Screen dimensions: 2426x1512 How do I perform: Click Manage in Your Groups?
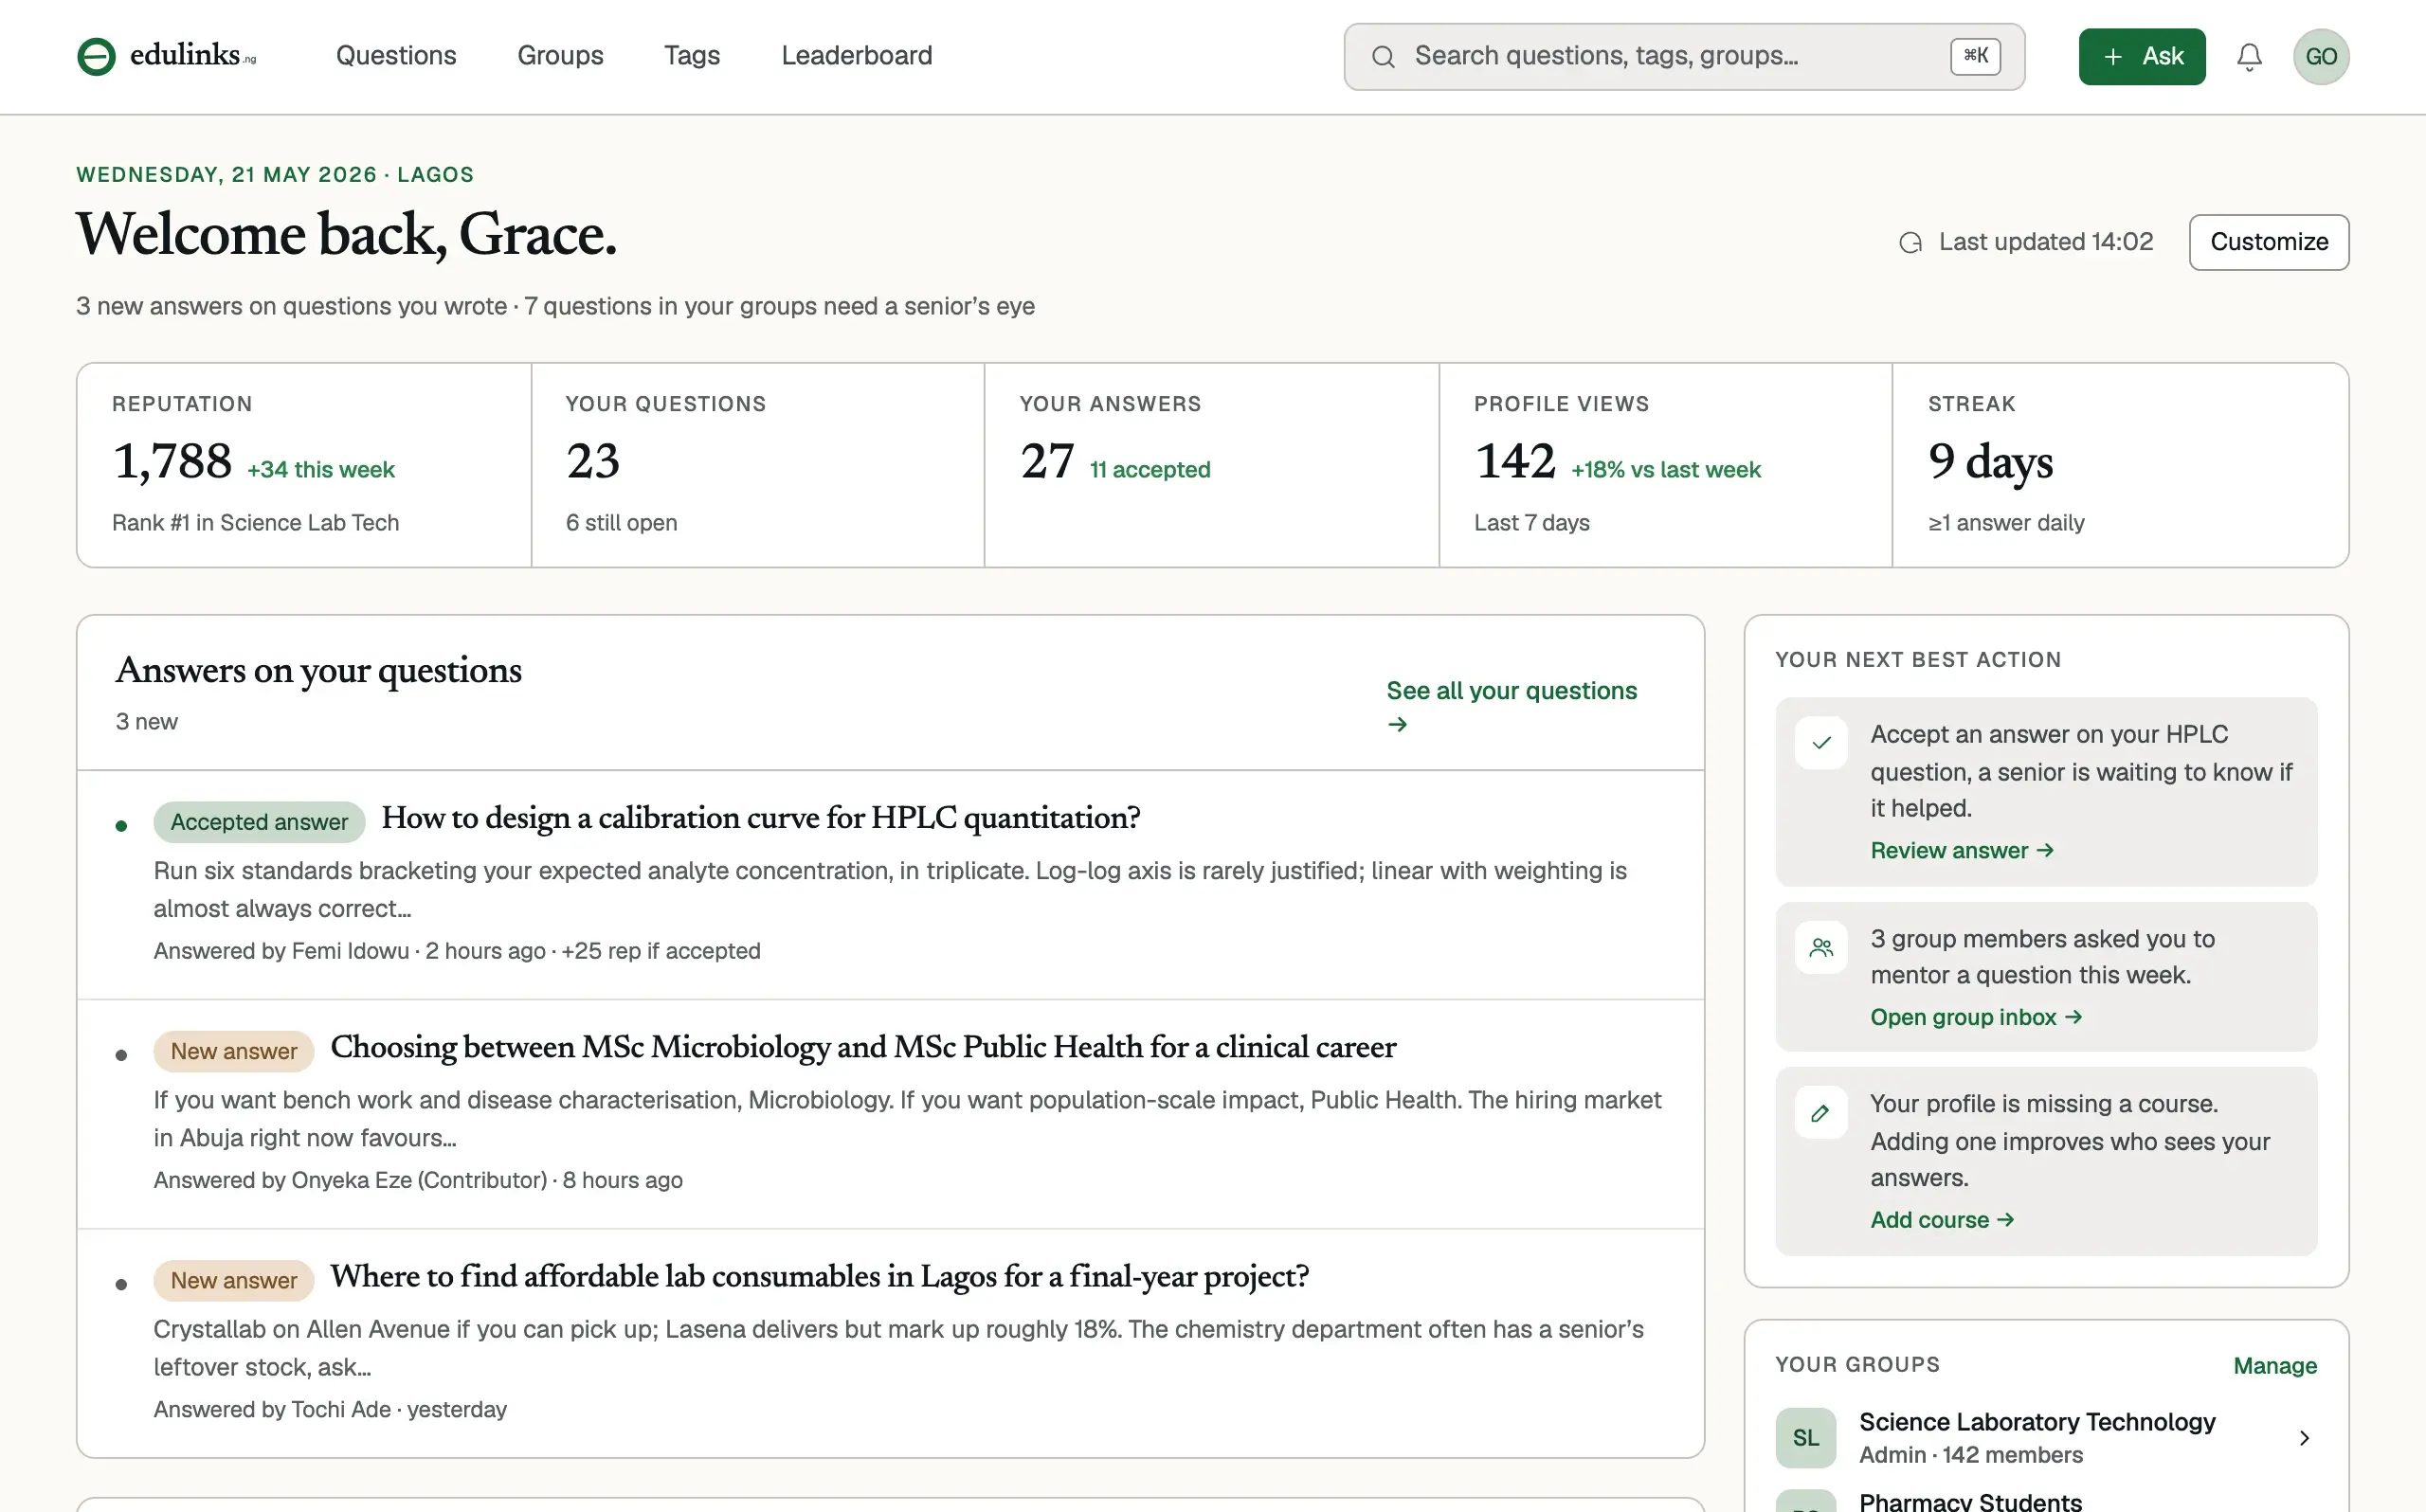tap(2275, 1366)
